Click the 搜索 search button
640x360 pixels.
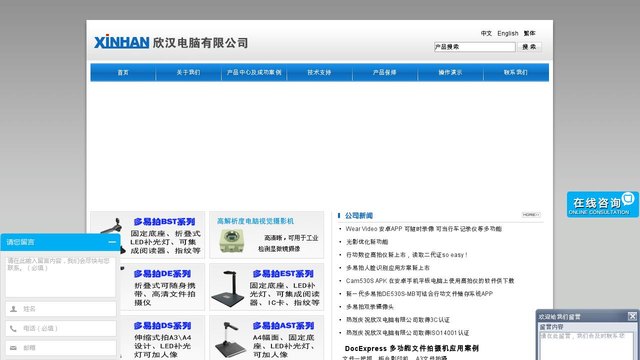click(529, 47)
